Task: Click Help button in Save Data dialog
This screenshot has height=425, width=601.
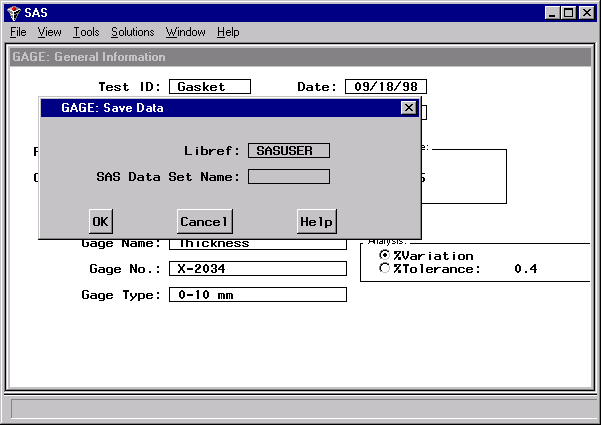Action: click(317, 222)
